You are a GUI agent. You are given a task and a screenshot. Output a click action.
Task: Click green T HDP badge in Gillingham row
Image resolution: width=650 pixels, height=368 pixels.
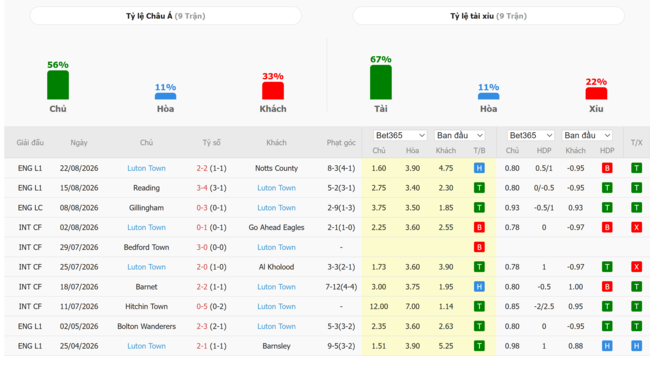pos(607,208)
